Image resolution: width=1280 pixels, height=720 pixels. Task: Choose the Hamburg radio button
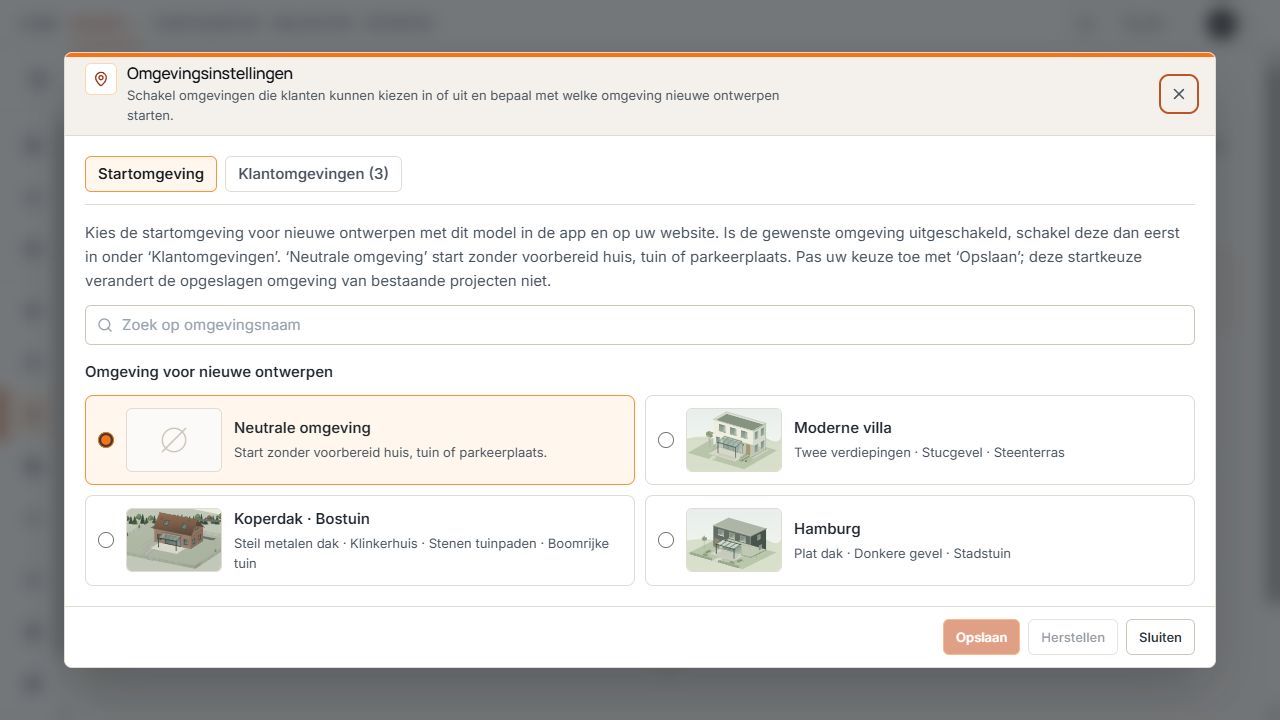pyautogui.click(x=666, y=540)
